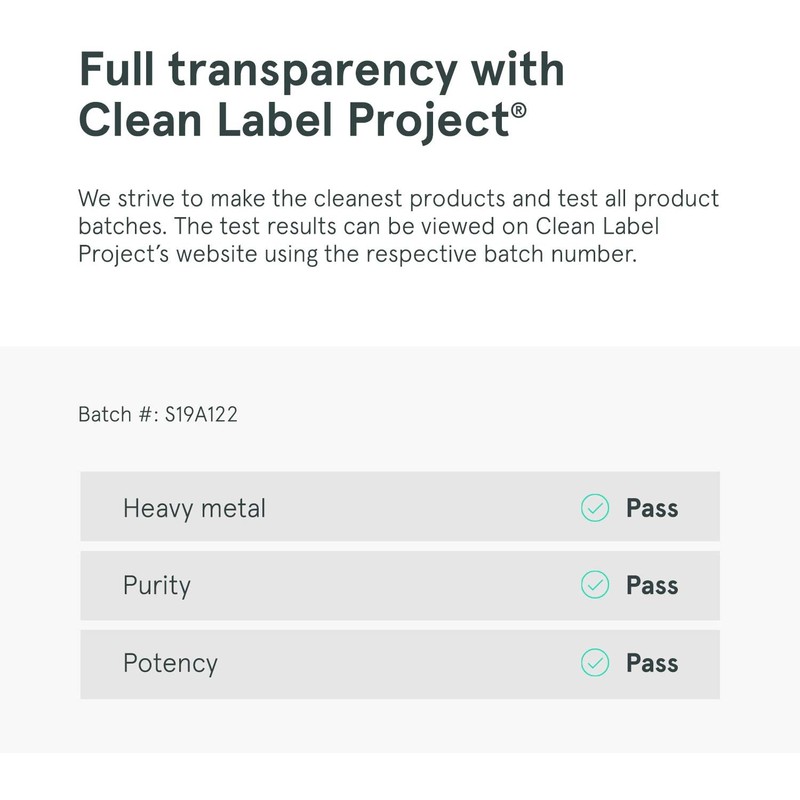Image resolution: width=800 pixels, height=800 pixels.
Task: Click the batch code S19A122
Action: pos(202,414)
